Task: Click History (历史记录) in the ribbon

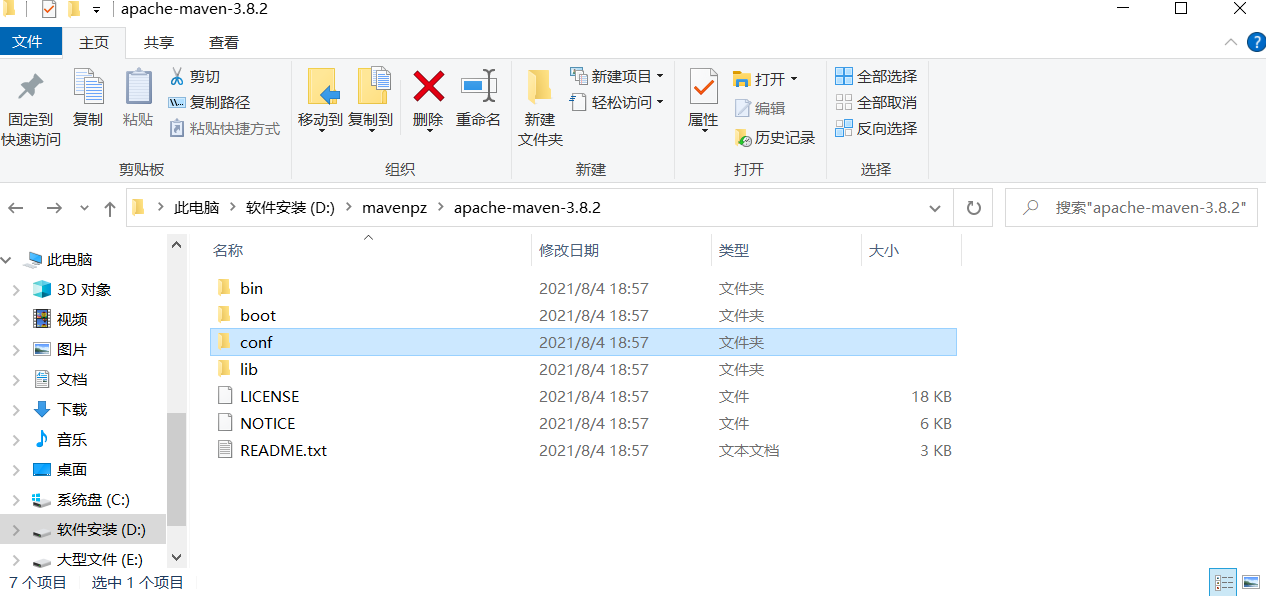Action: pos(775,137)
